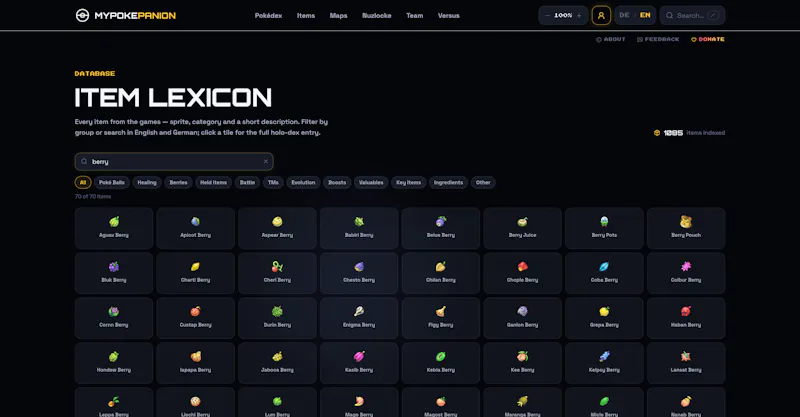This screenshot has height=417, width=800.
Task: Toggle the All filter chip
Action: [83, 182]
